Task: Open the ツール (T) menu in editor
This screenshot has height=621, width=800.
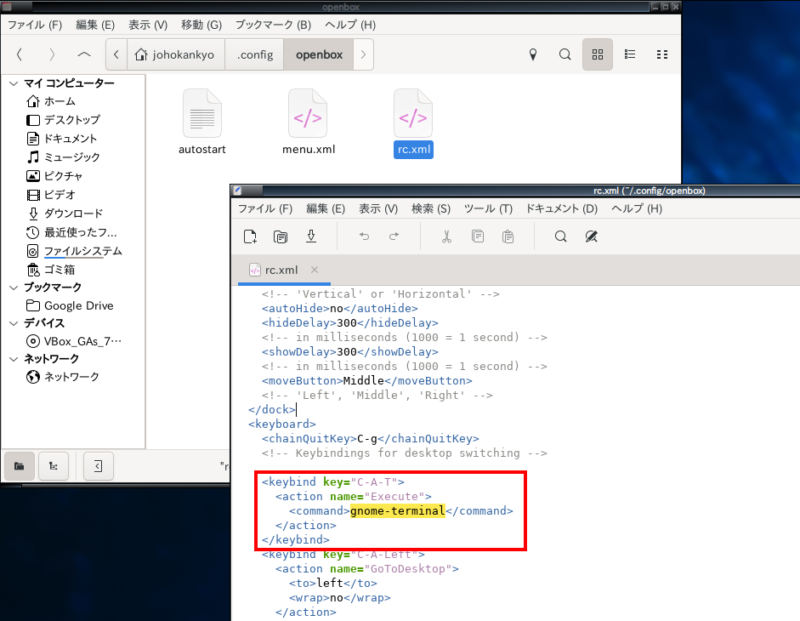Action: click(x=488, y=209)
